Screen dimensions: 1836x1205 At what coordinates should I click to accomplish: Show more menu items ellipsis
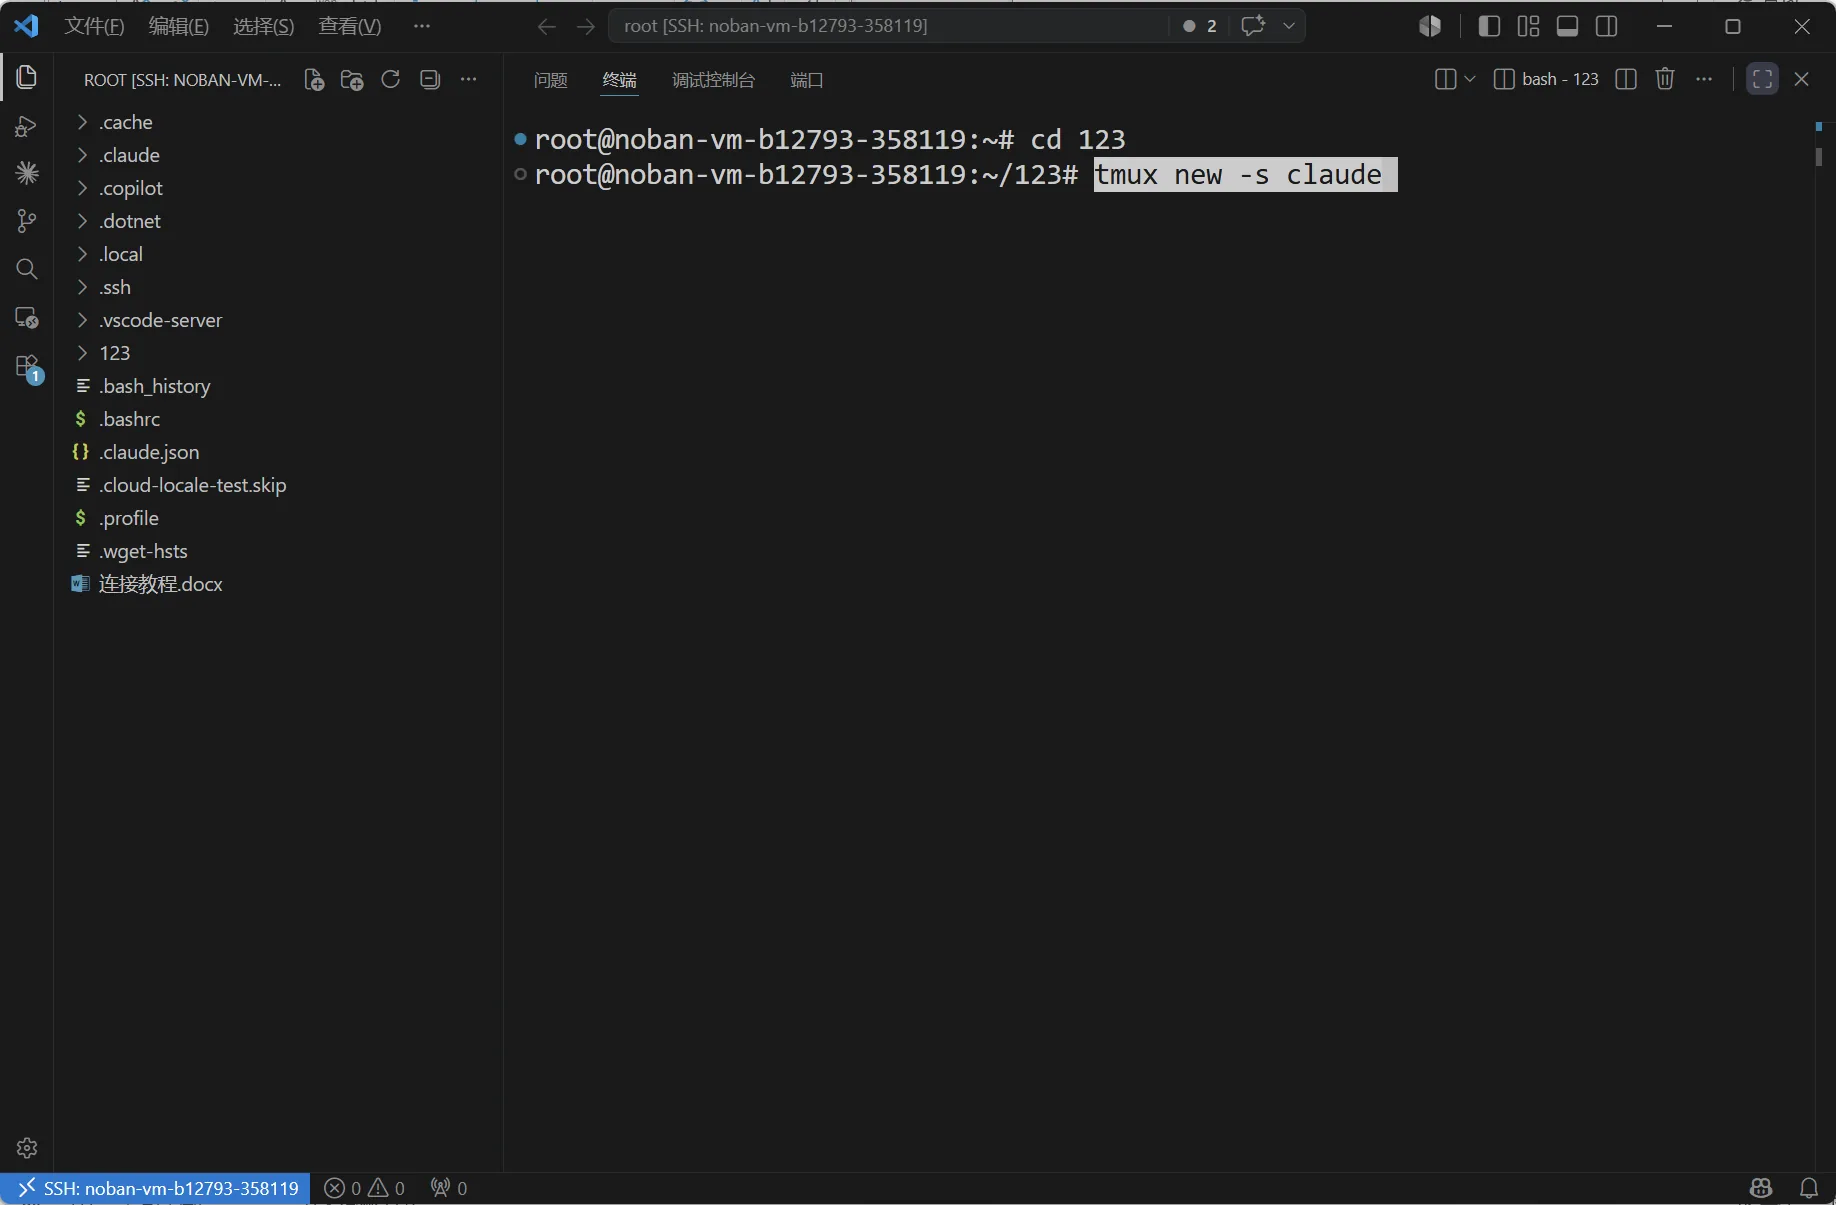click(x=422, y=26)
